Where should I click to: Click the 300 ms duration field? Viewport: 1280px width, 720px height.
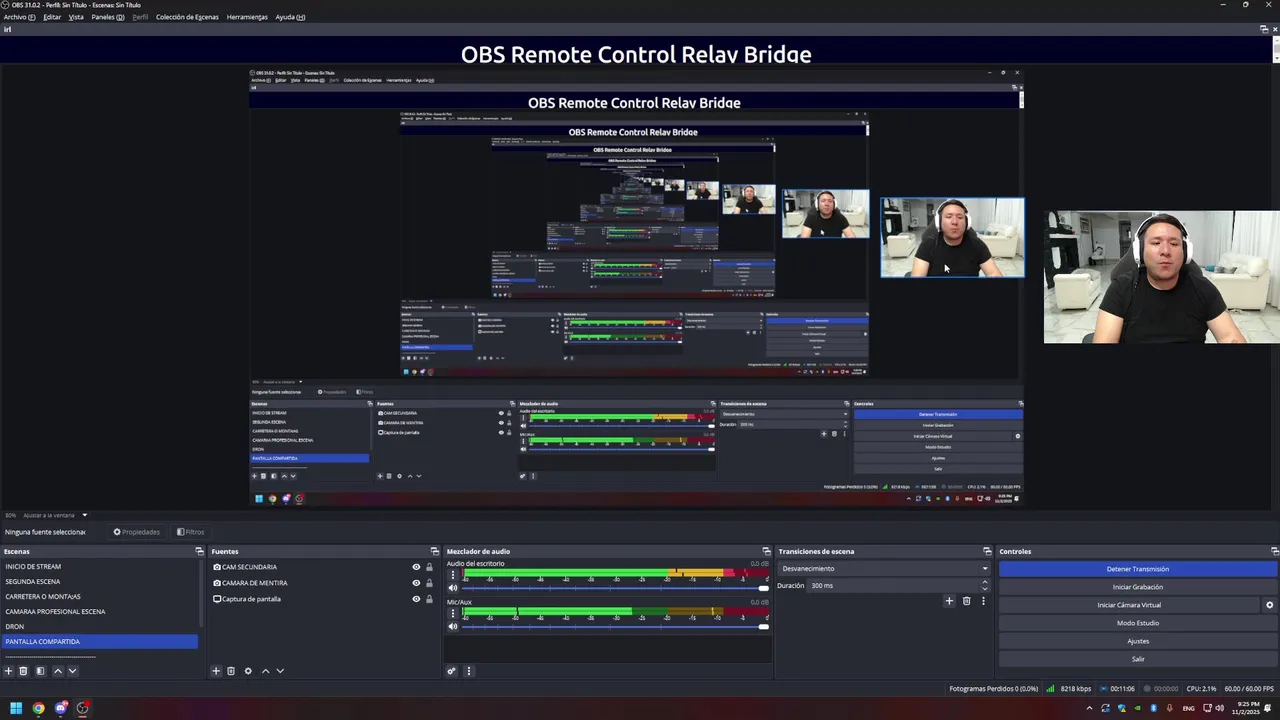coord(893,585)
